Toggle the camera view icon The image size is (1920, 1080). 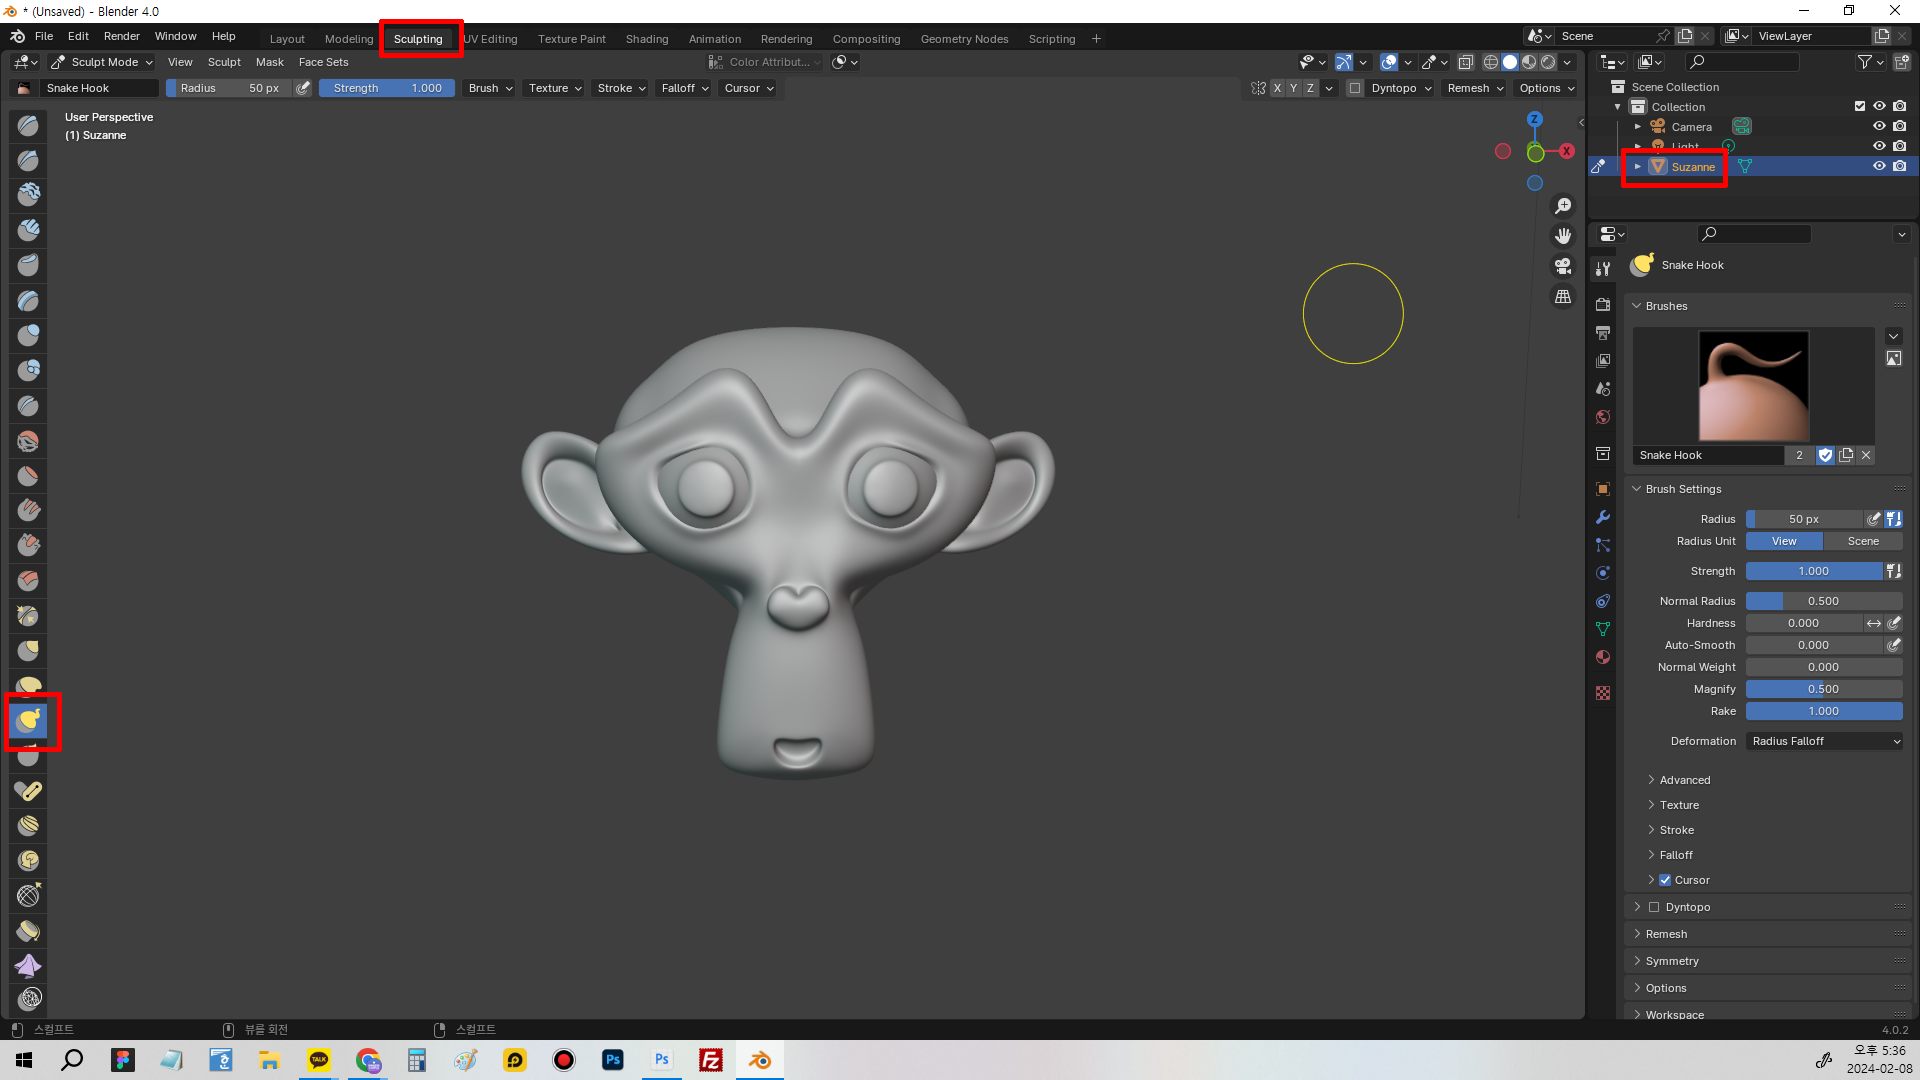click(x=1563, y=266)
